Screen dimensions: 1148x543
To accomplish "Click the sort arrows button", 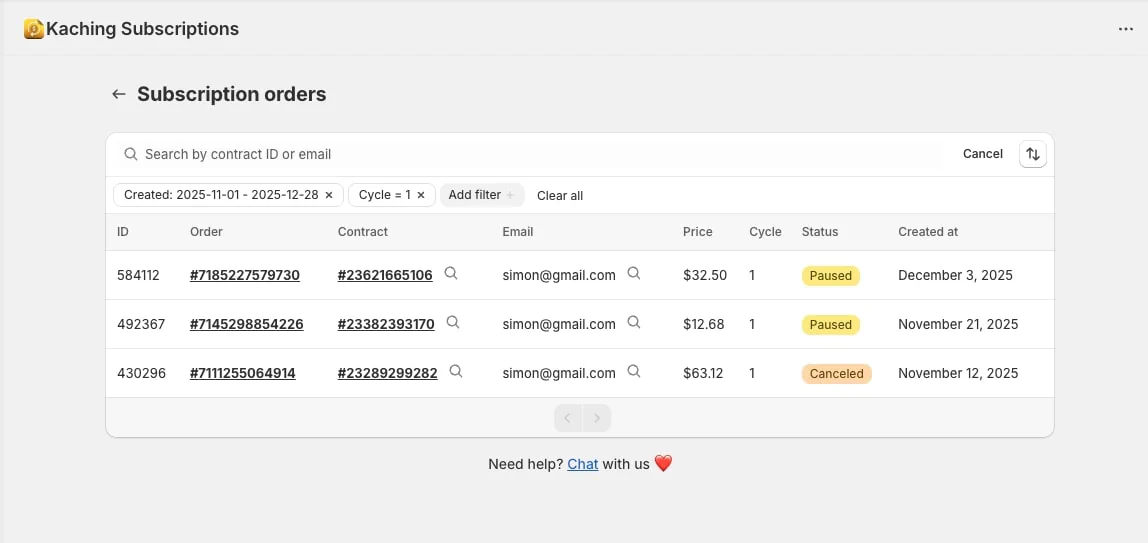I will (1032, 154).
